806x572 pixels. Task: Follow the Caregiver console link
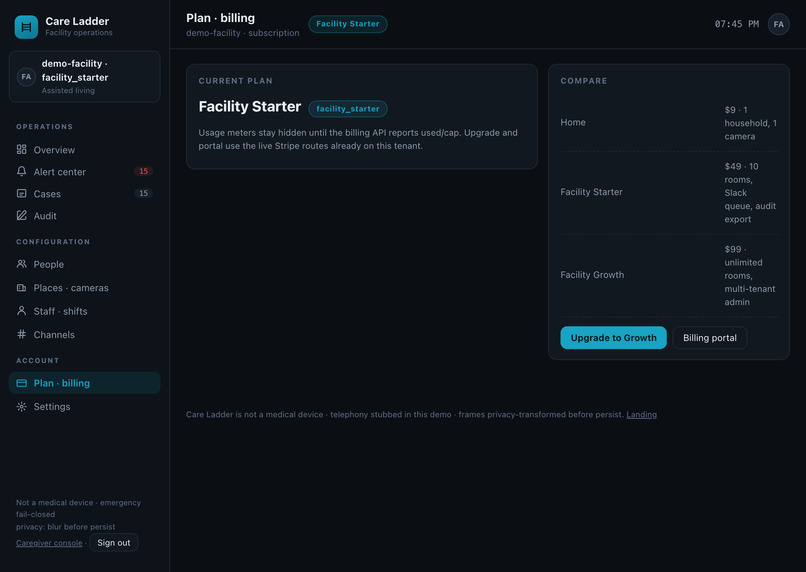tap(49, 543)
